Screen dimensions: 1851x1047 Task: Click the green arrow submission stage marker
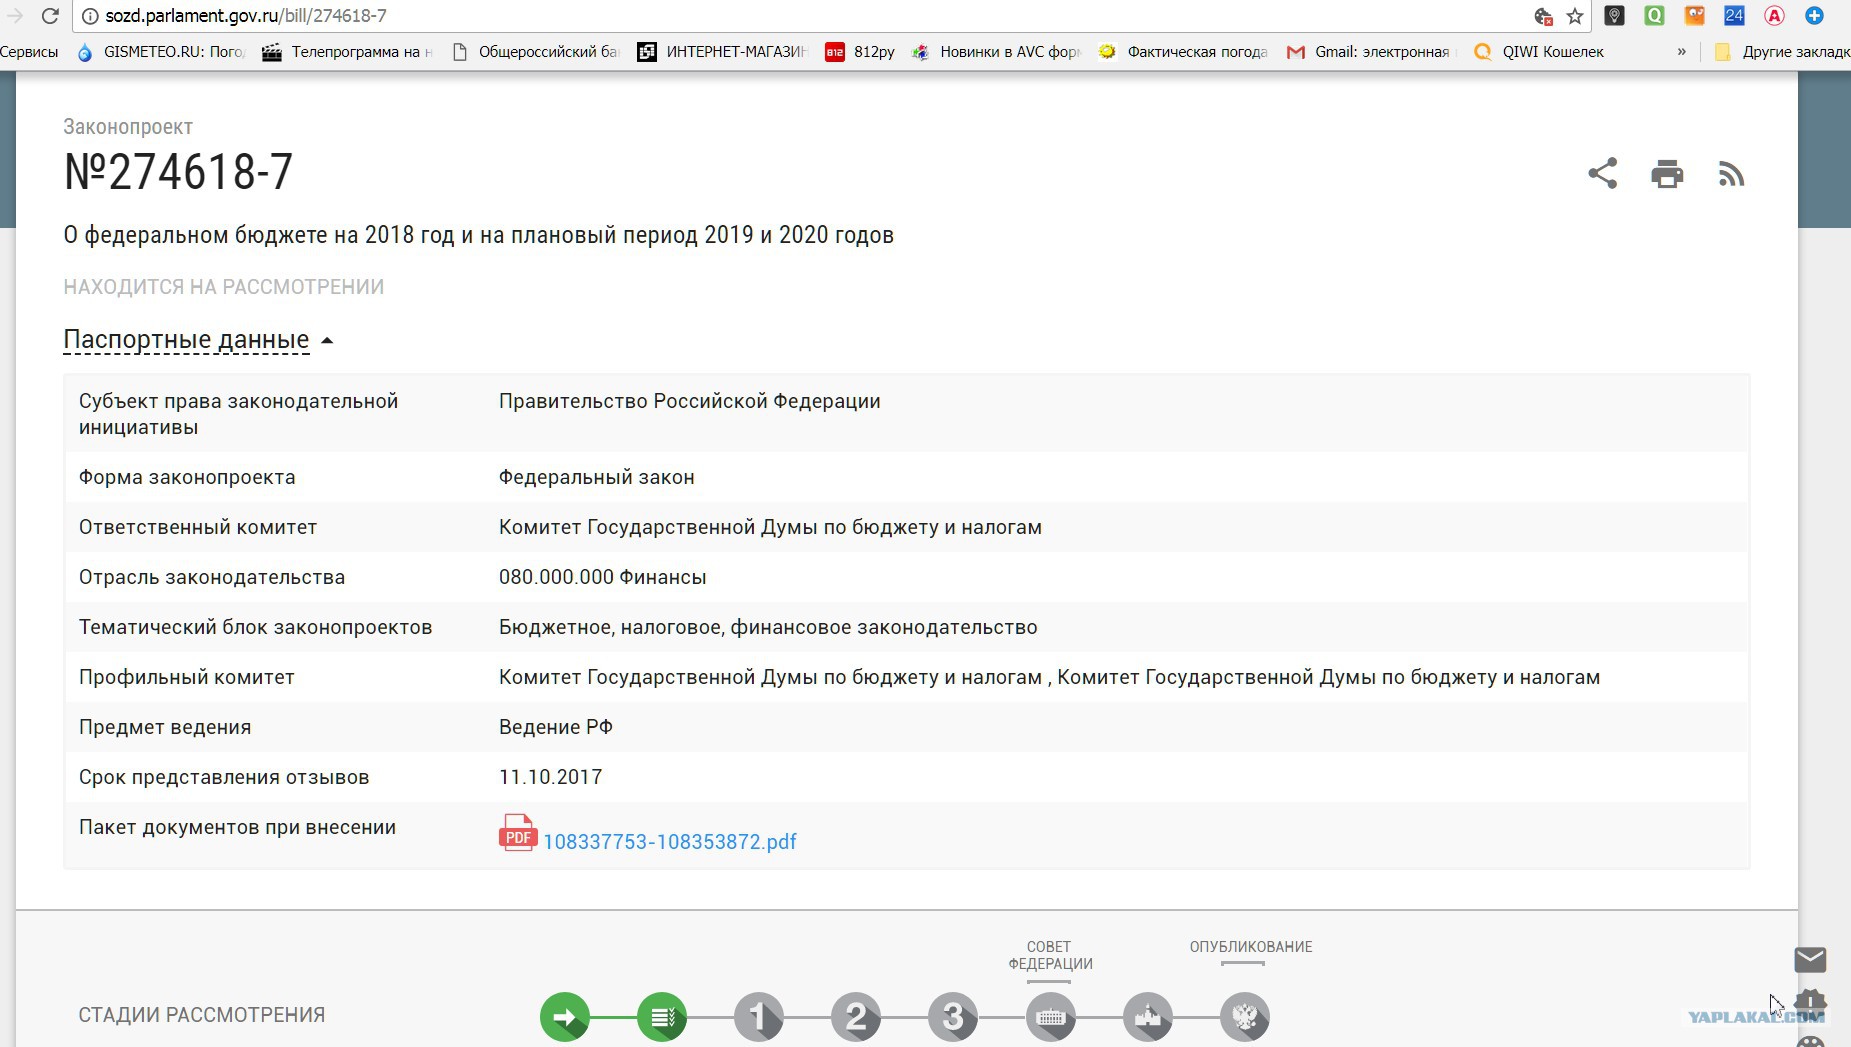point(565,1017)
